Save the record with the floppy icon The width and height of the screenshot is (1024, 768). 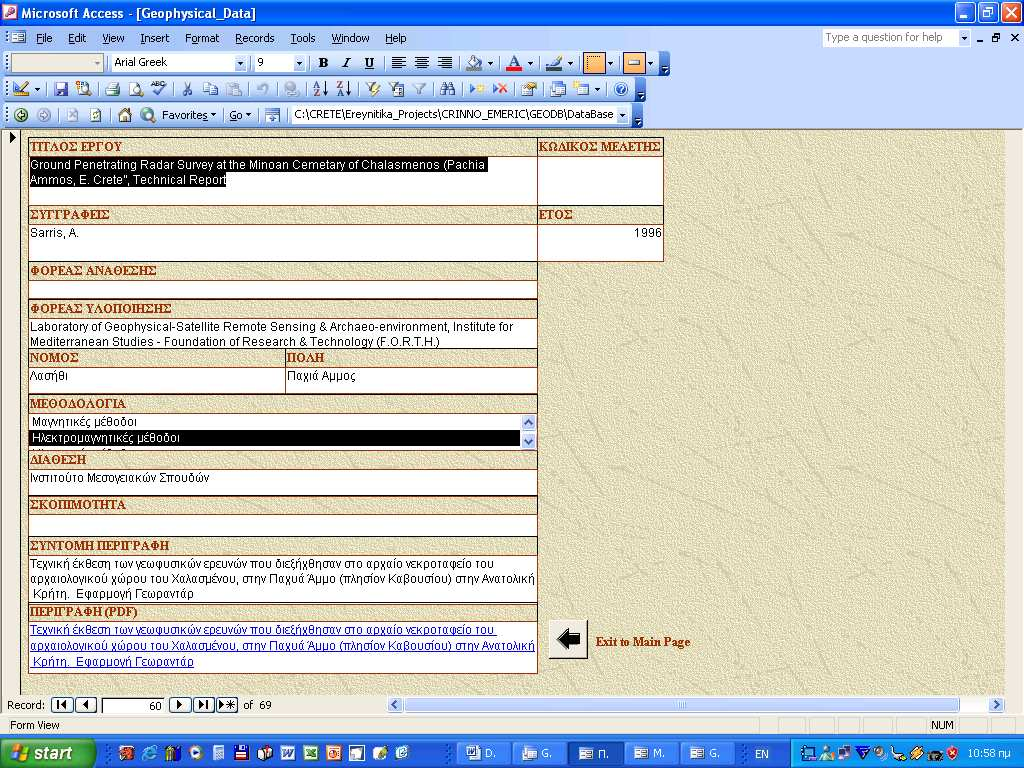(x=61, y=89)
